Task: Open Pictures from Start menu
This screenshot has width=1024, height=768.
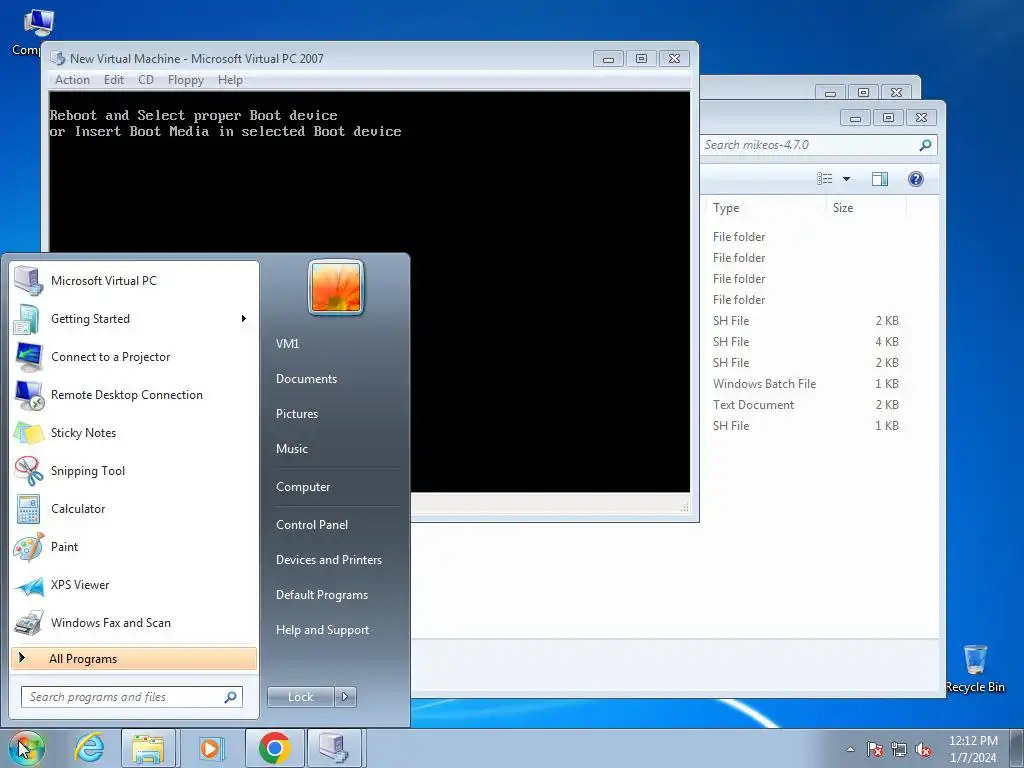Action: pyautogui.click(x=296, y=413)
